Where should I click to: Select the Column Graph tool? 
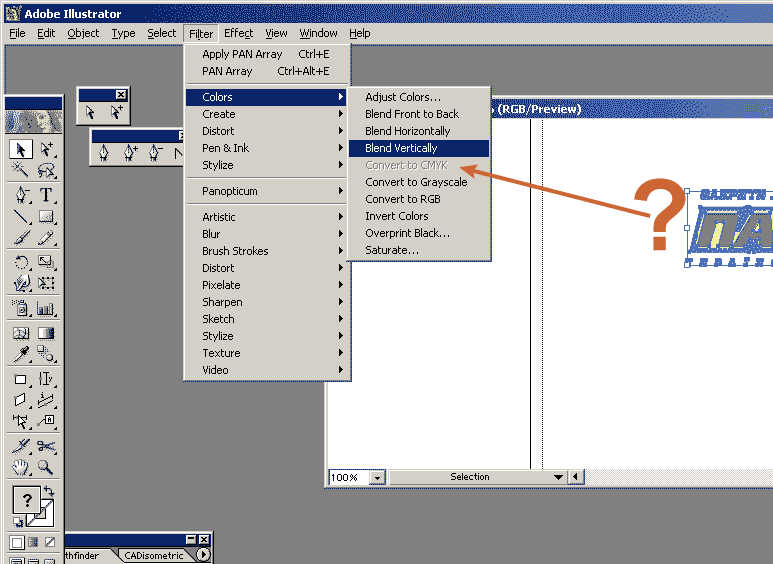46,309
